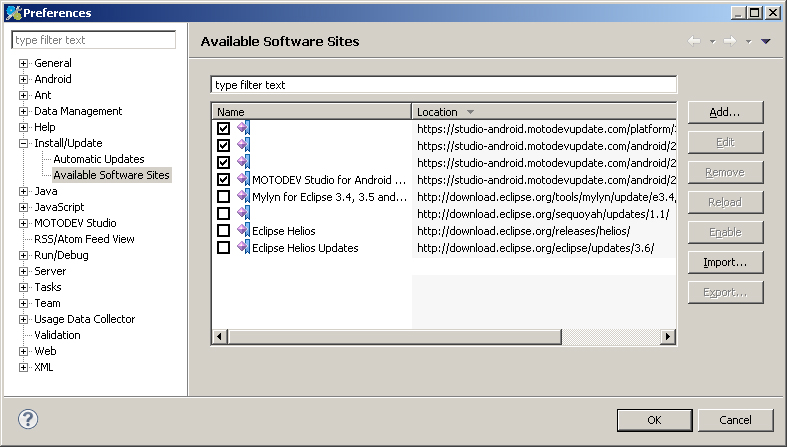
Task: Select the Eclipse Helios Updates name text
Action: 305,248
